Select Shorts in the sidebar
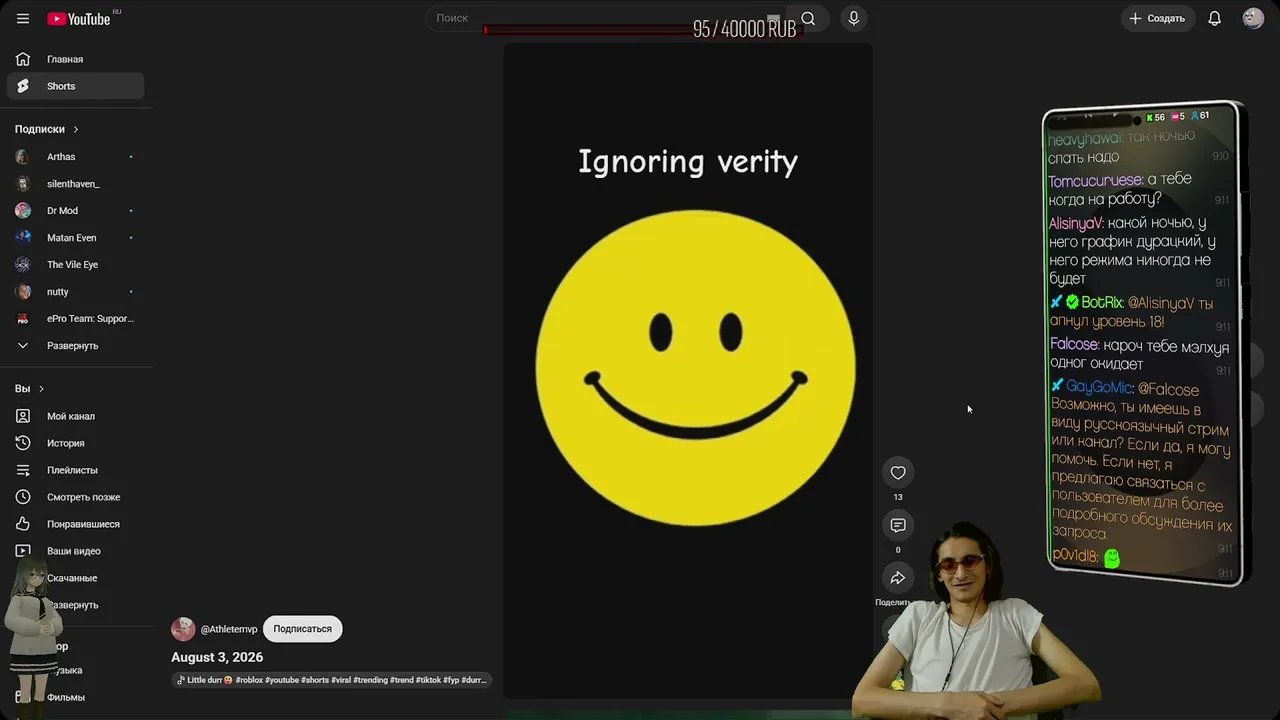This screenshot has width=1280, height=720. (75, 86)
